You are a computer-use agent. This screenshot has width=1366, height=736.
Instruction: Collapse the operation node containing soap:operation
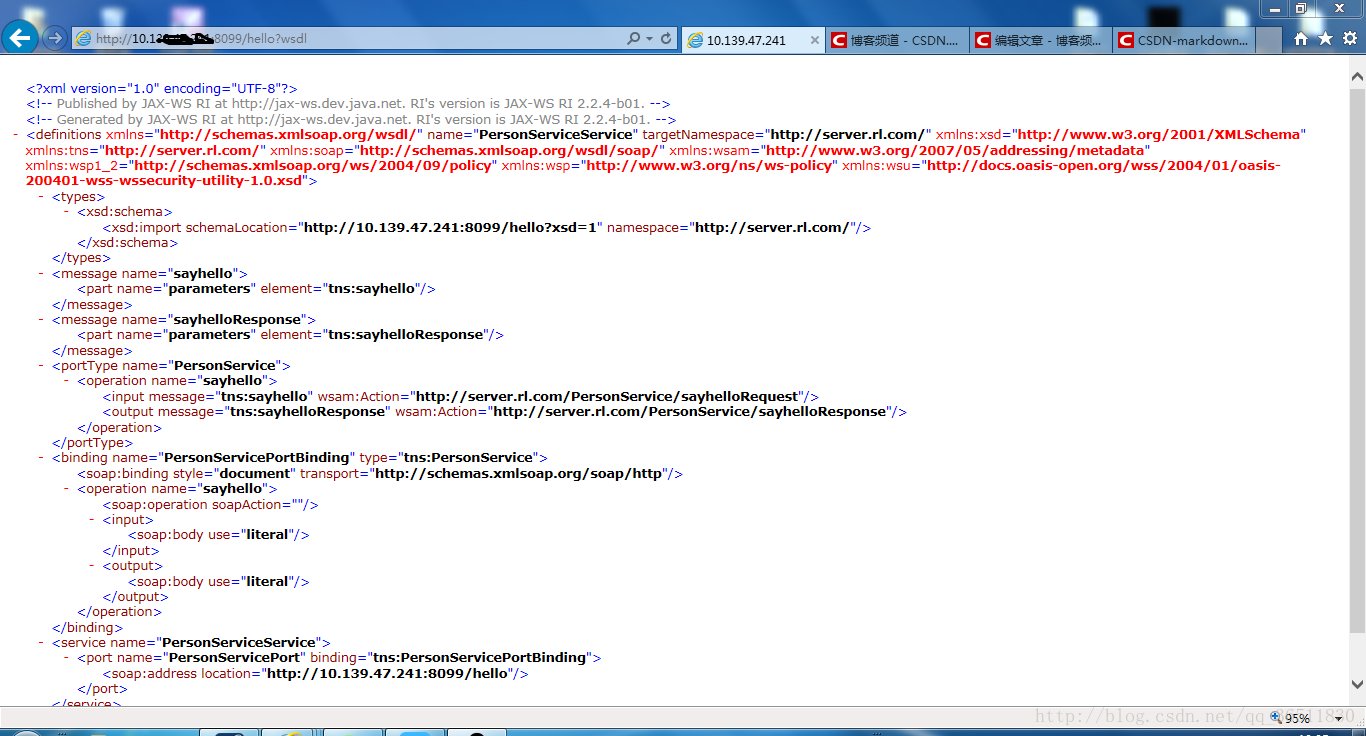click(x=66, y=489)
